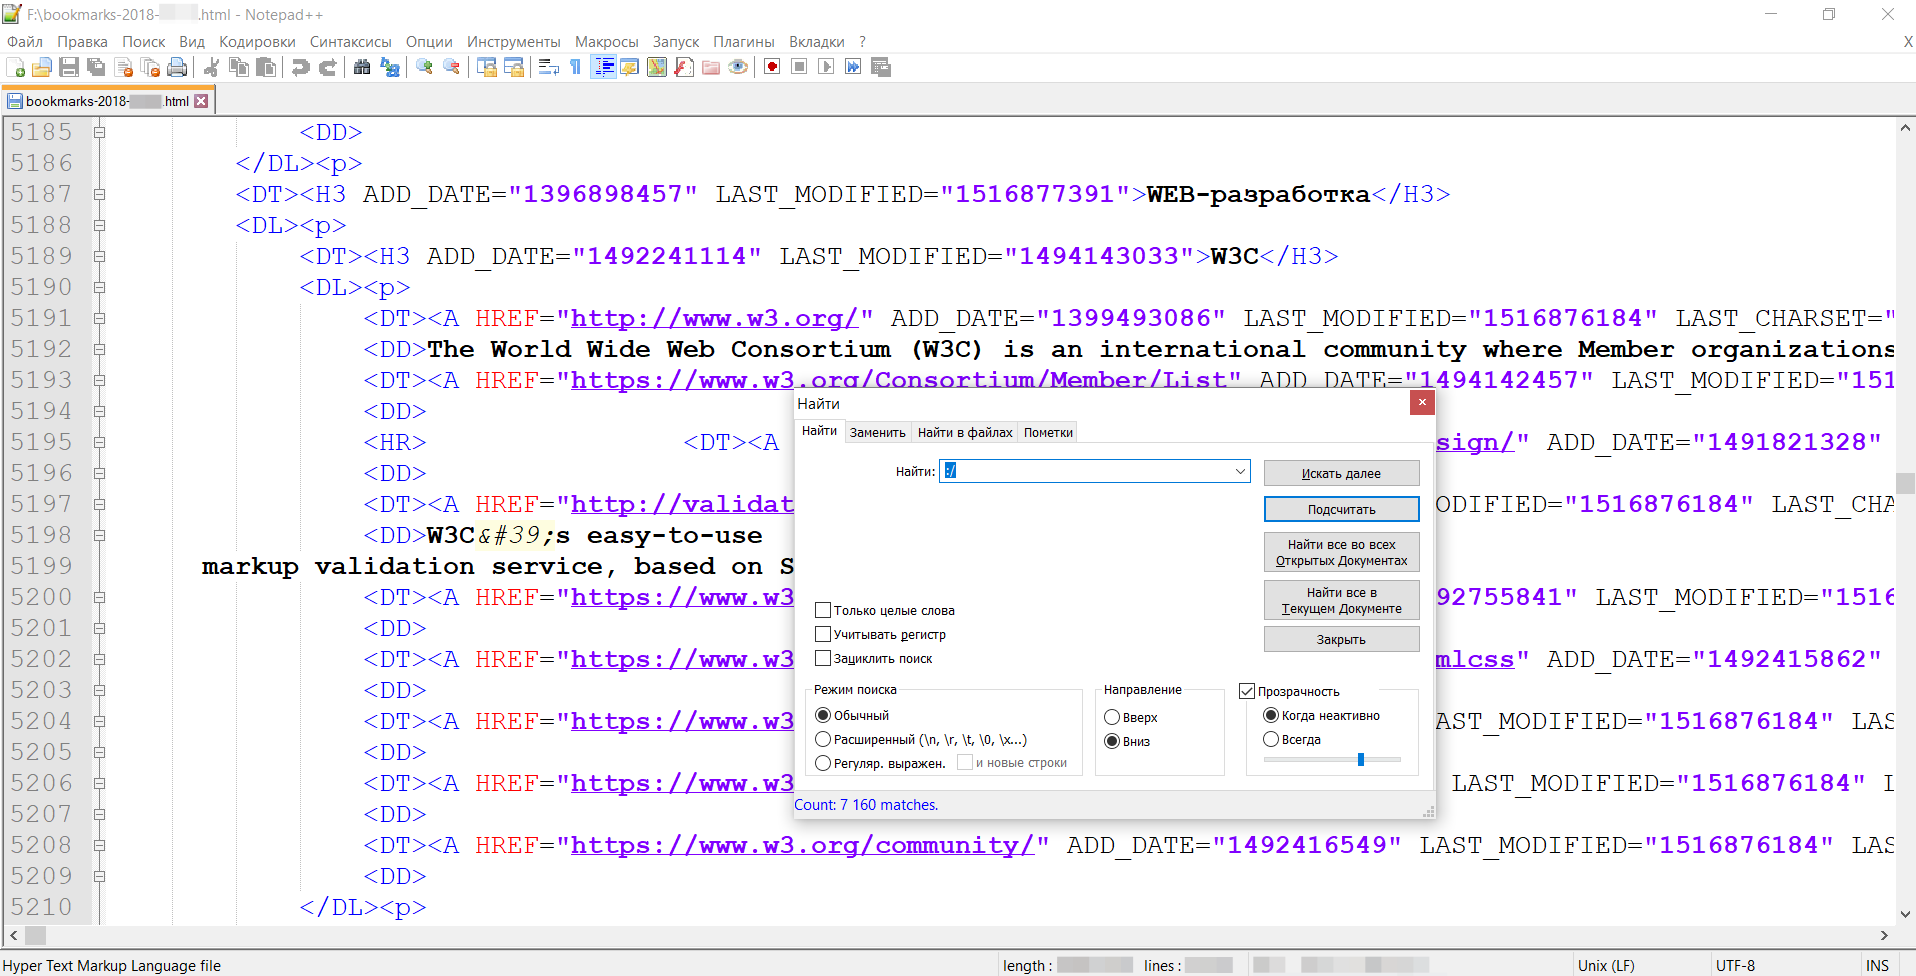The image size is (1916, 976).
Task: Open the 'Кодировки' menu
Action: pos(257,42)
